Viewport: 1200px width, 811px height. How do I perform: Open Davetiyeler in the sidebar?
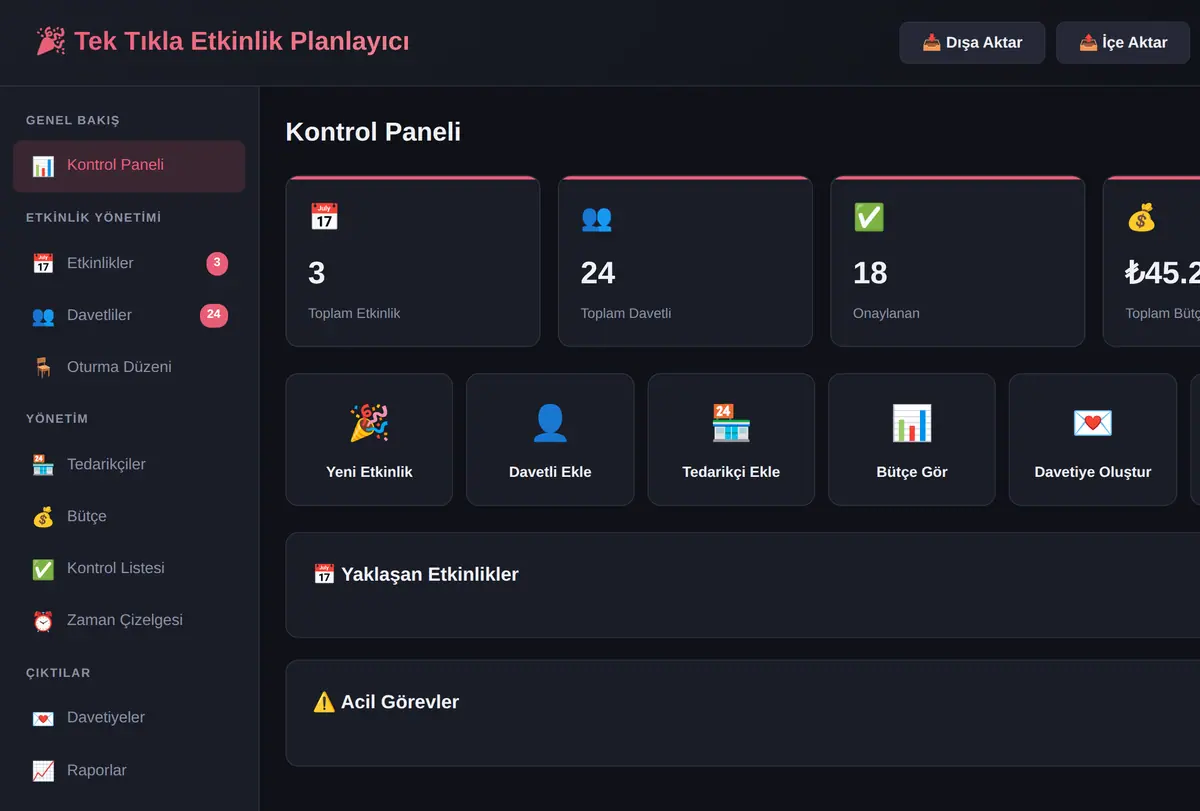pyautogui.click(x=129, y=718)
